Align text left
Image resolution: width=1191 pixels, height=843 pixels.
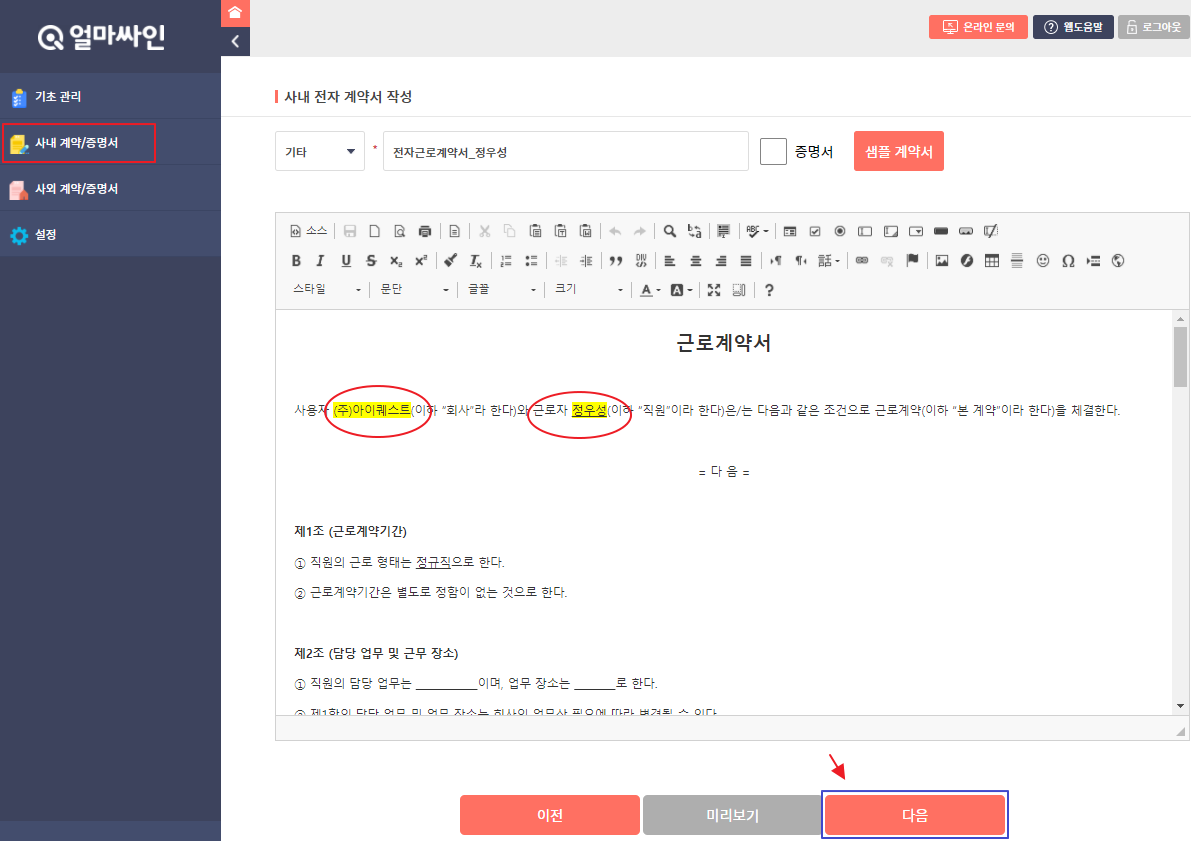coord(670,260)
